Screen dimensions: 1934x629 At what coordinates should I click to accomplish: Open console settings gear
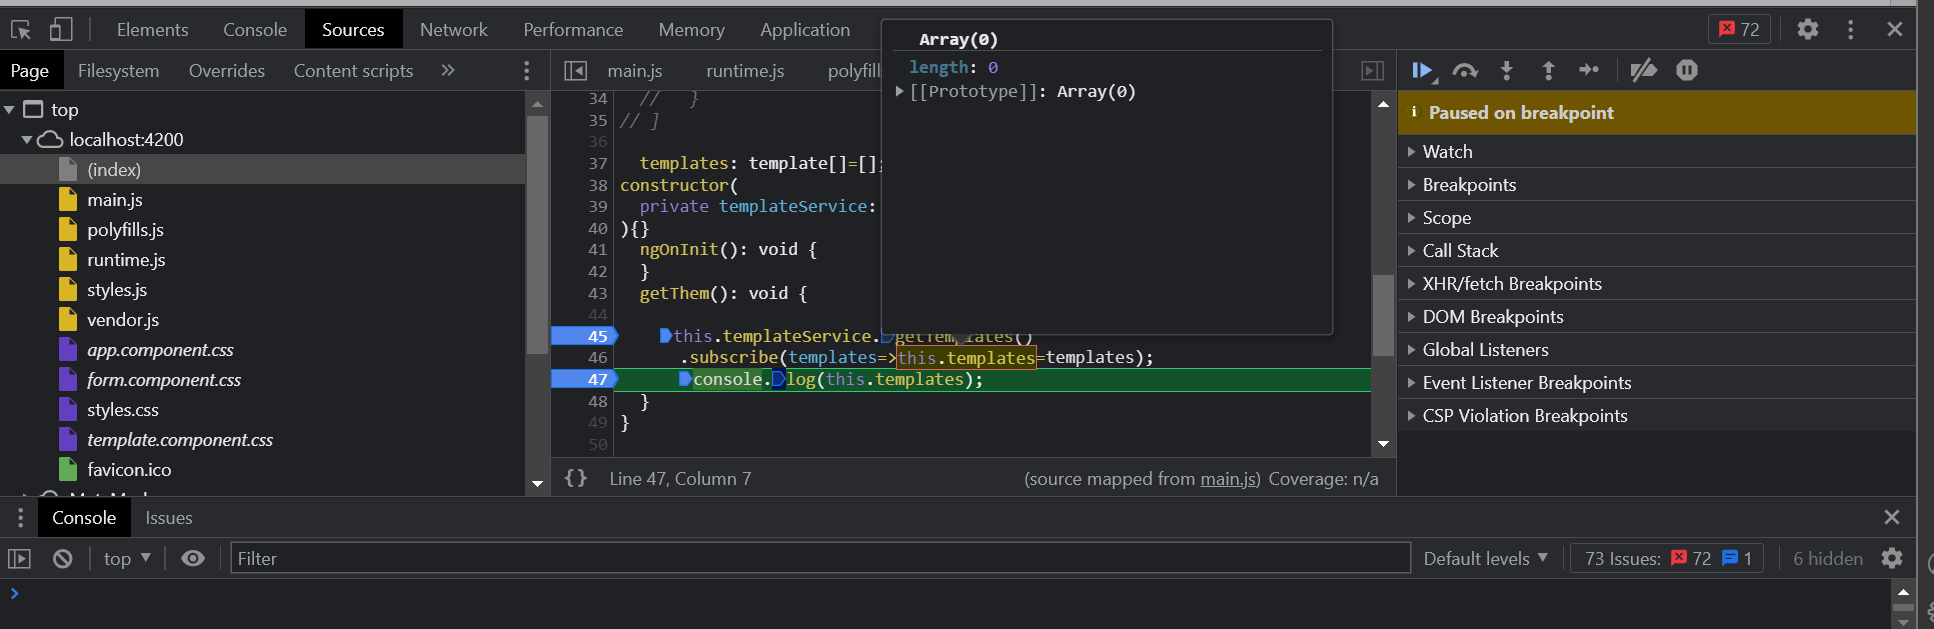[1892, 558]
